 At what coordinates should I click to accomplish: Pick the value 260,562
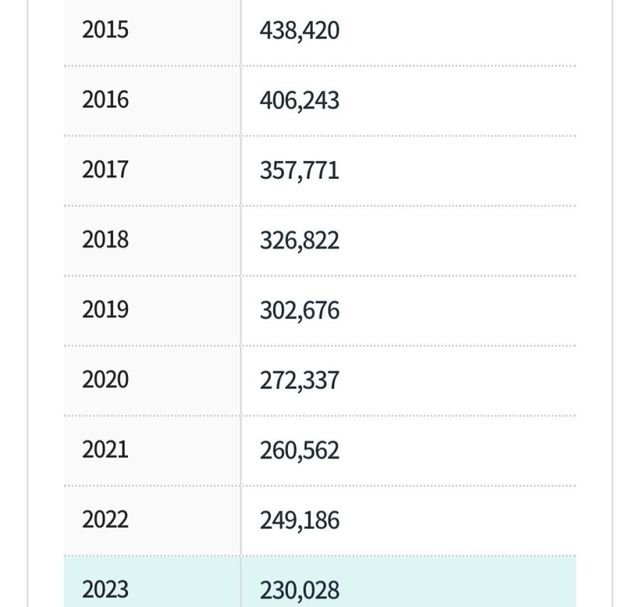[299, 451]
